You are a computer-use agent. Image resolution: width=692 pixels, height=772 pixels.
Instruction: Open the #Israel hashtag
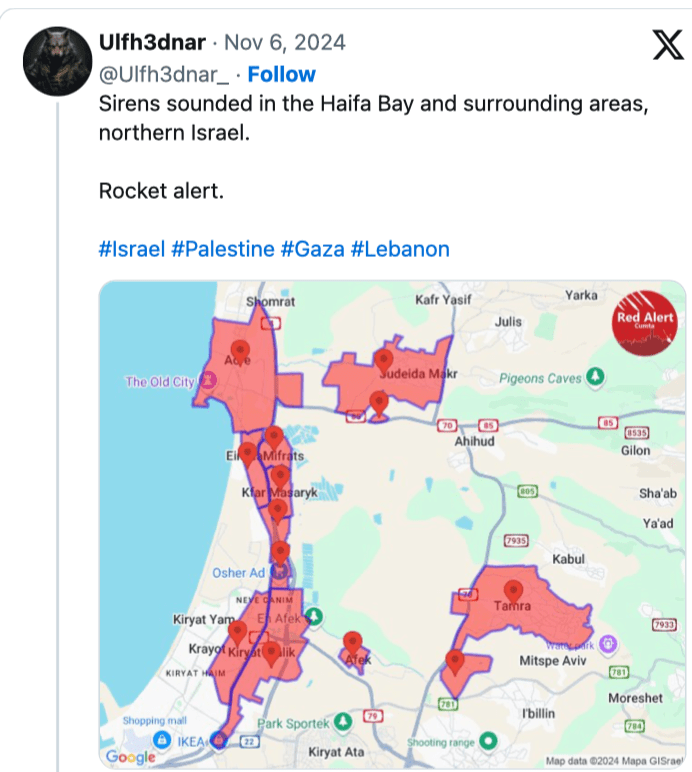[x=132, y=249]
